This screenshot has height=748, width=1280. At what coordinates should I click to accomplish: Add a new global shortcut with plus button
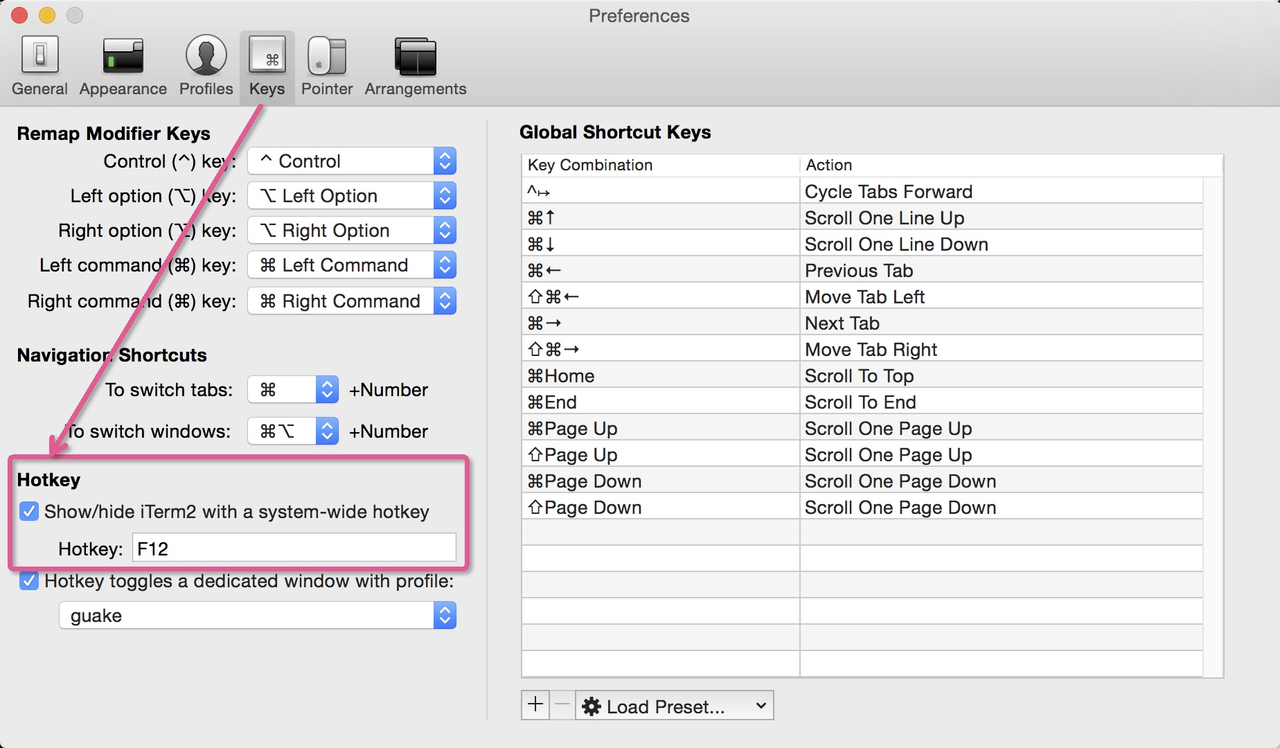click(535, 705)
